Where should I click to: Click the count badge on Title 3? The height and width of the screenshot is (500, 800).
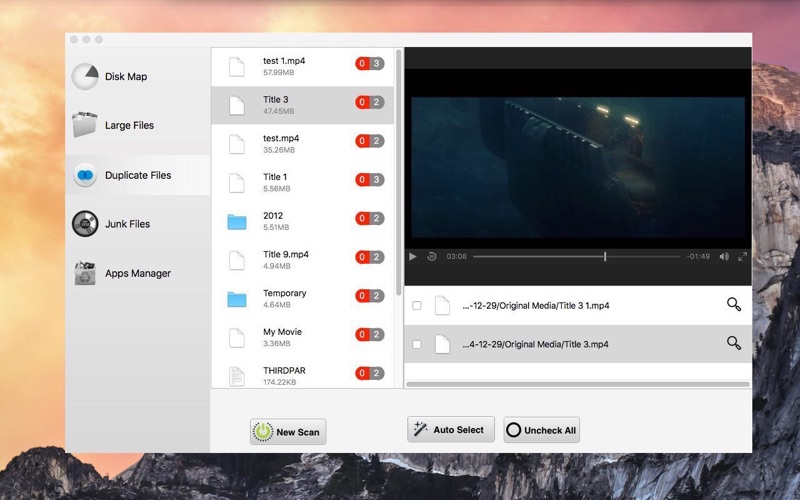click(x=370, y=103)
